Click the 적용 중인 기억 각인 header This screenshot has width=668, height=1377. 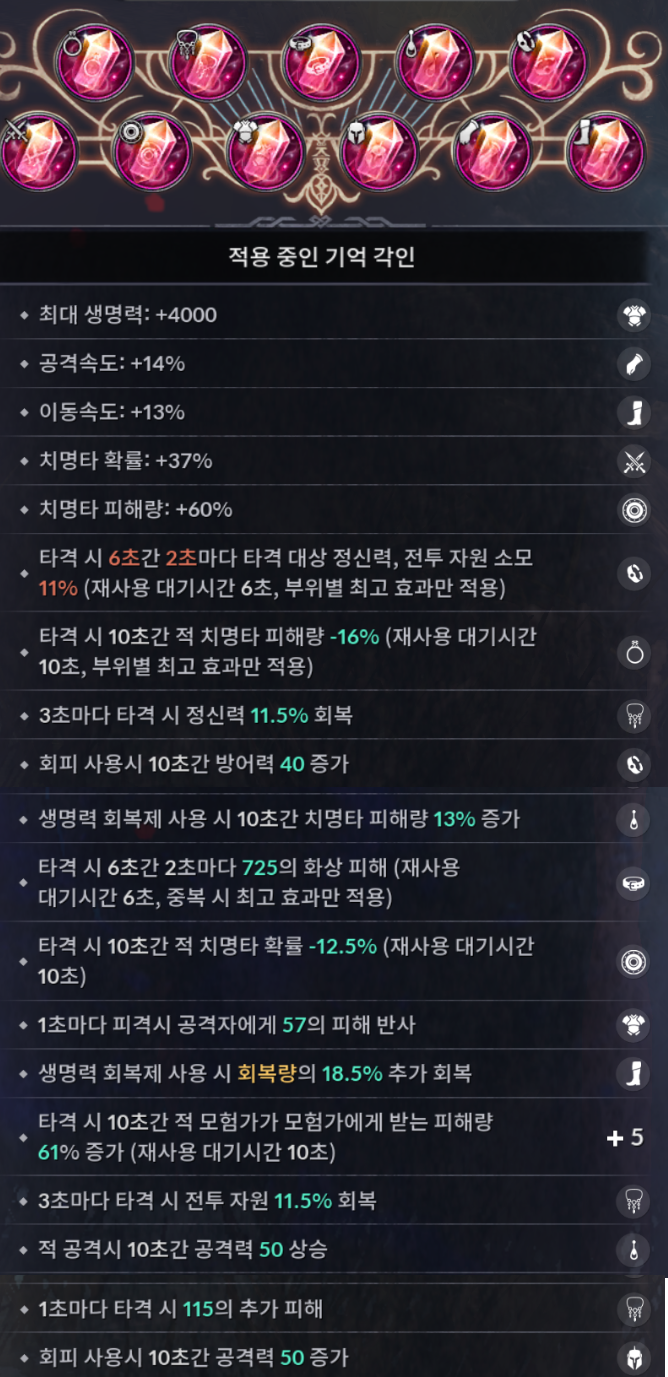click(x=322, y=258)
